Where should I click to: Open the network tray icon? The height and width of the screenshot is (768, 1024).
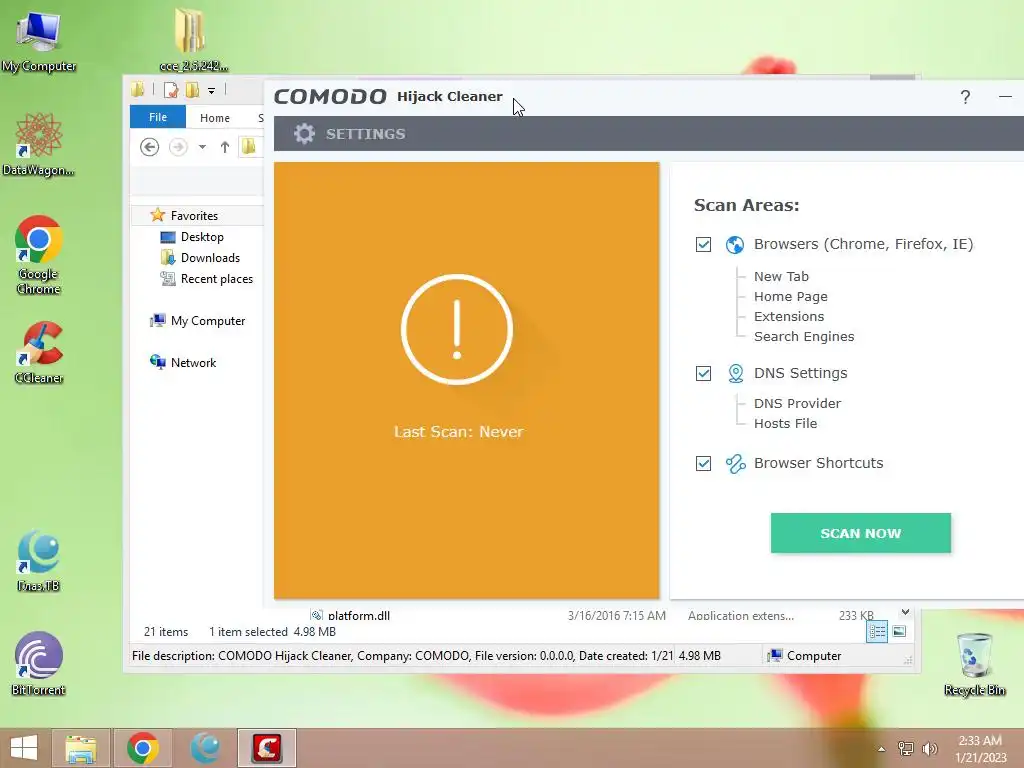(906, 749)
